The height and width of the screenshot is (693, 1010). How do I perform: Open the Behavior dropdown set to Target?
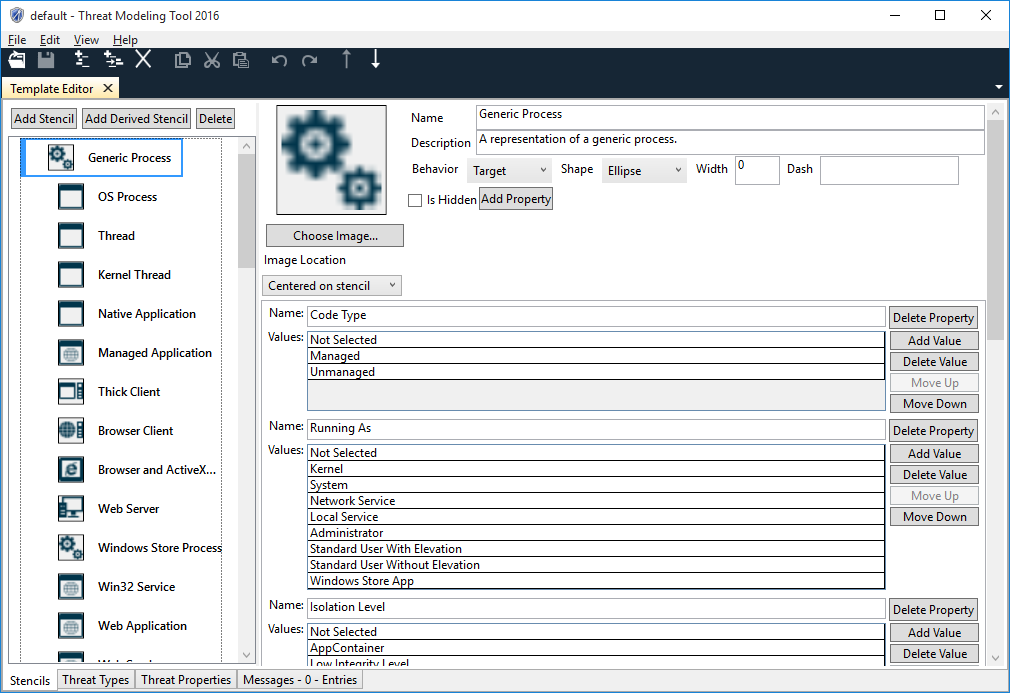coord(509,171)
